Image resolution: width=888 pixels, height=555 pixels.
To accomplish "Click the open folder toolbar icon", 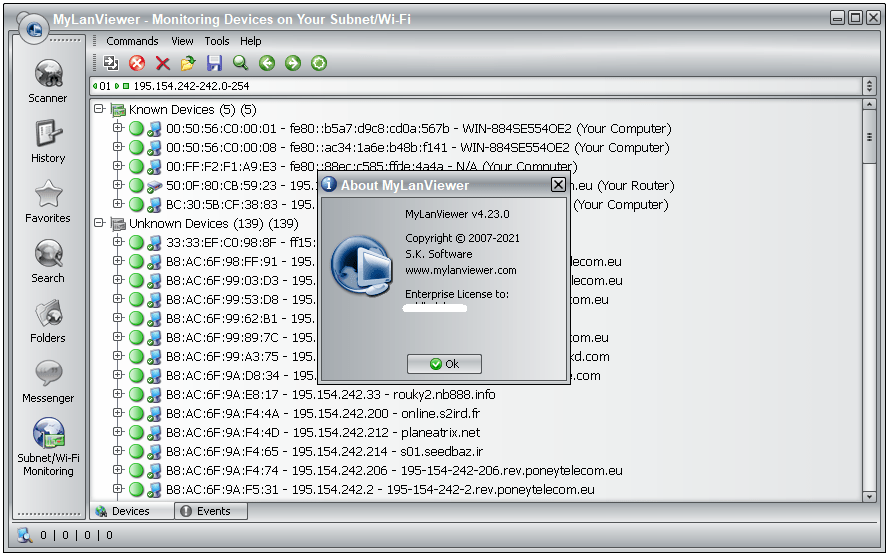I will (x=188, y=63).
